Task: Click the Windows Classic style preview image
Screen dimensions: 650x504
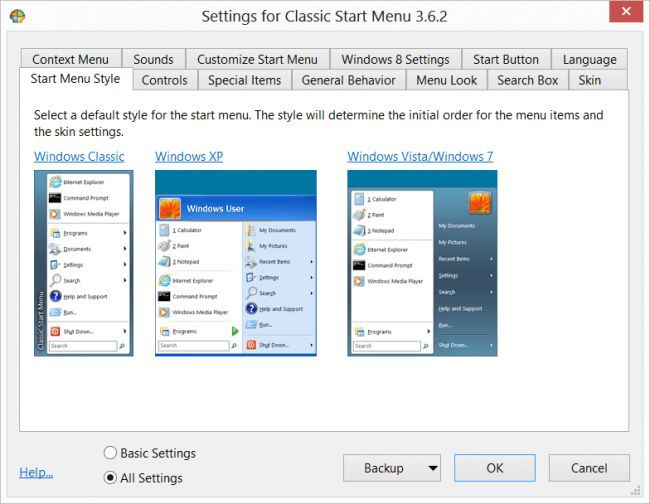Action: click(x=84, y=263)
